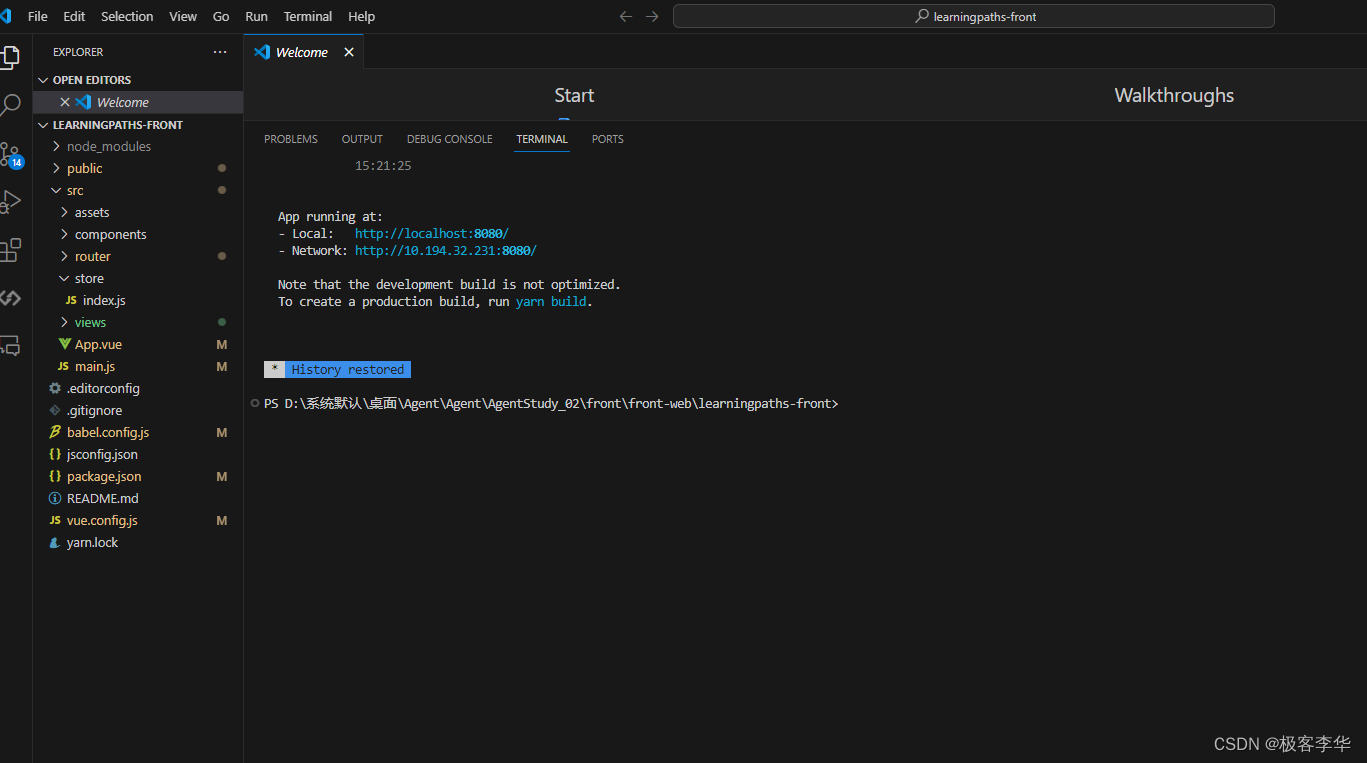
Task: Open Source Control with 14 changes badge
Action: [9, 154]
